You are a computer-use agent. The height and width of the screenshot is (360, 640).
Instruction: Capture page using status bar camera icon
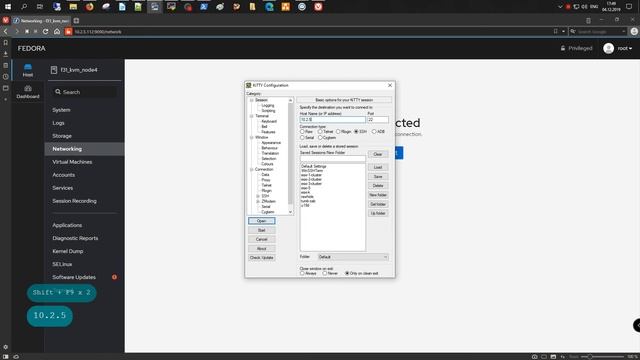pos(534,356)
